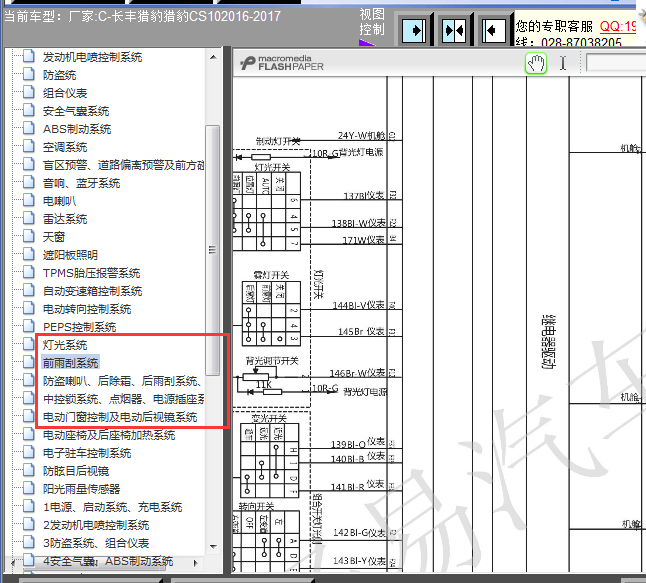Select 电动座椅及后座椅加热系统 entry
Image resolution: width=646 pixels, height=583 pixels.
(x=109, y=435)
